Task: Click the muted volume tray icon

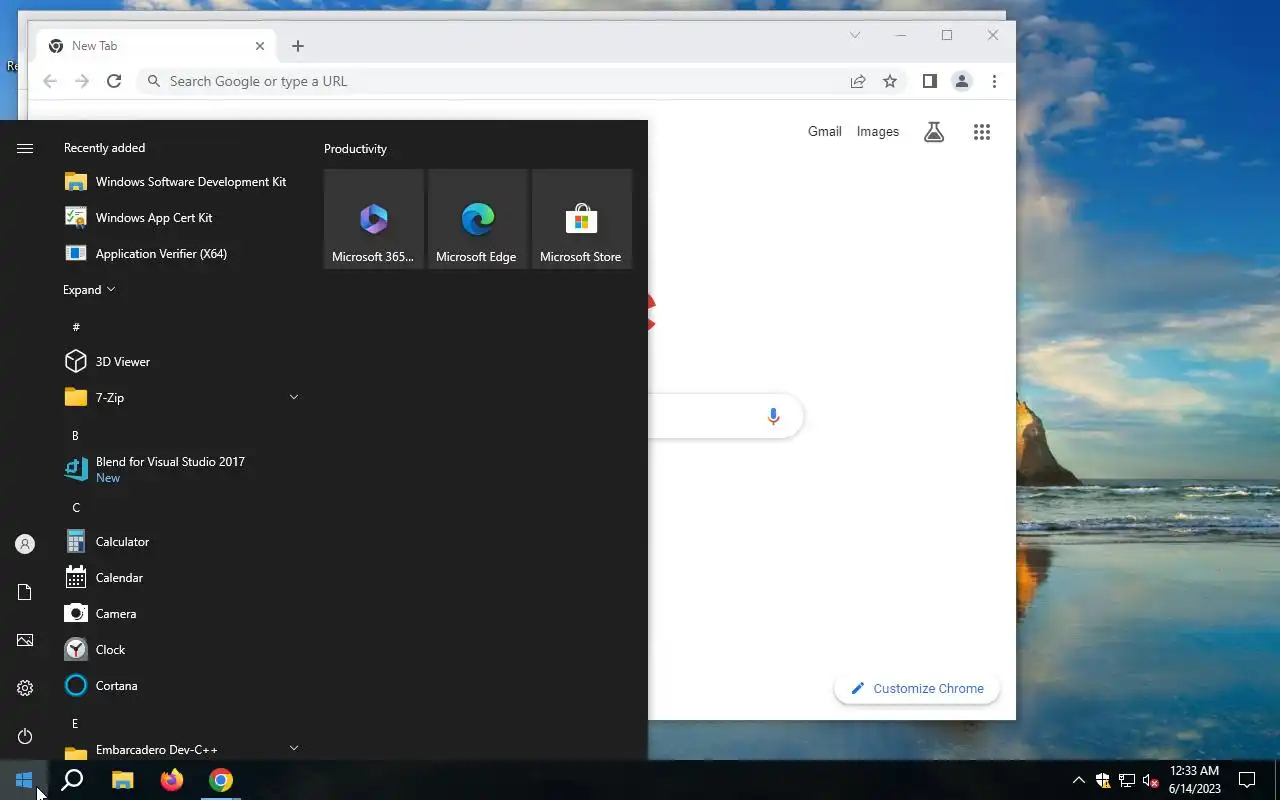Action: (1151, 780)
